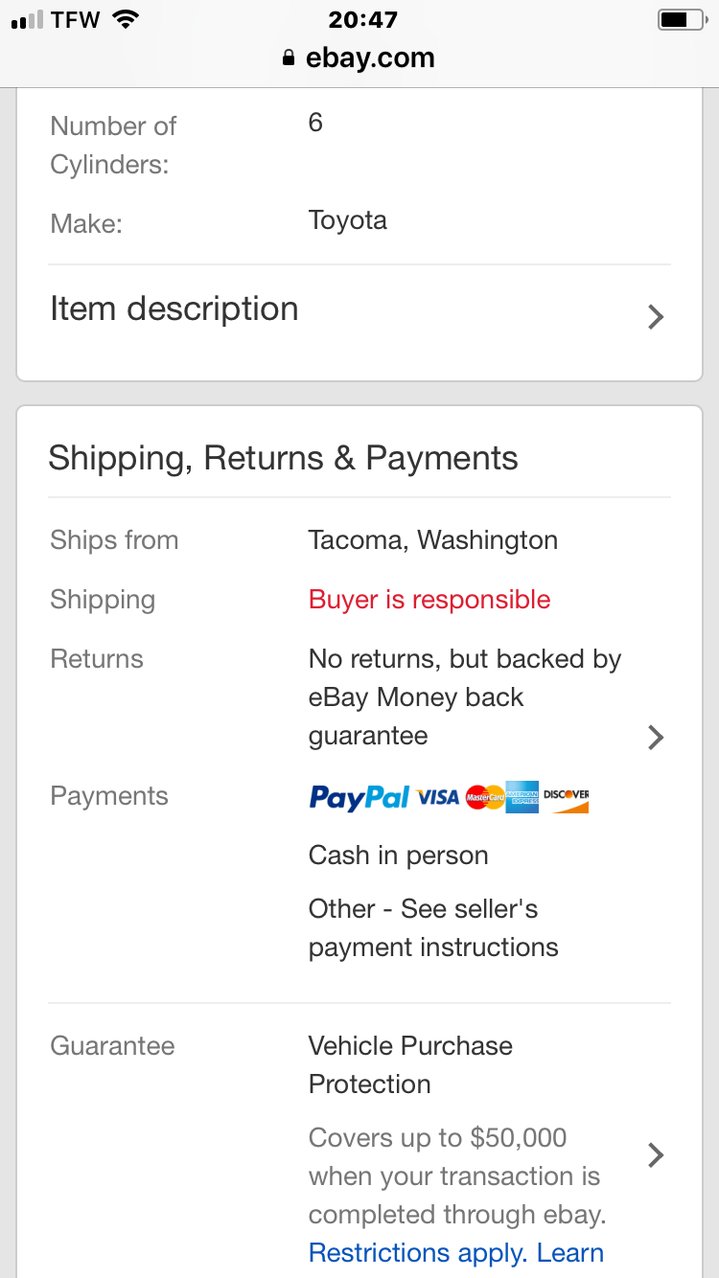Open the Item description row

click(359, 311)
